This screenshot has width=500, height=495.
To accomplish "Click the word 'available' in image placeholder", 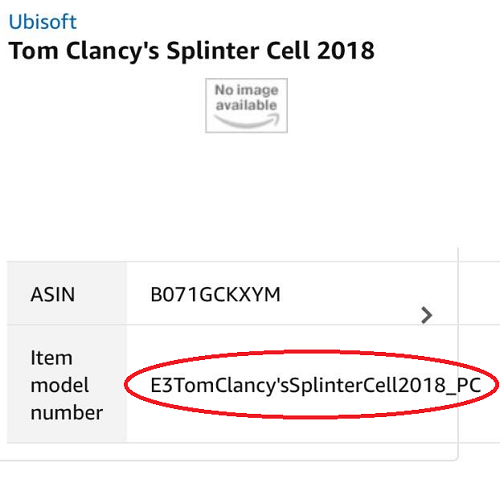I will coord(246,105).
